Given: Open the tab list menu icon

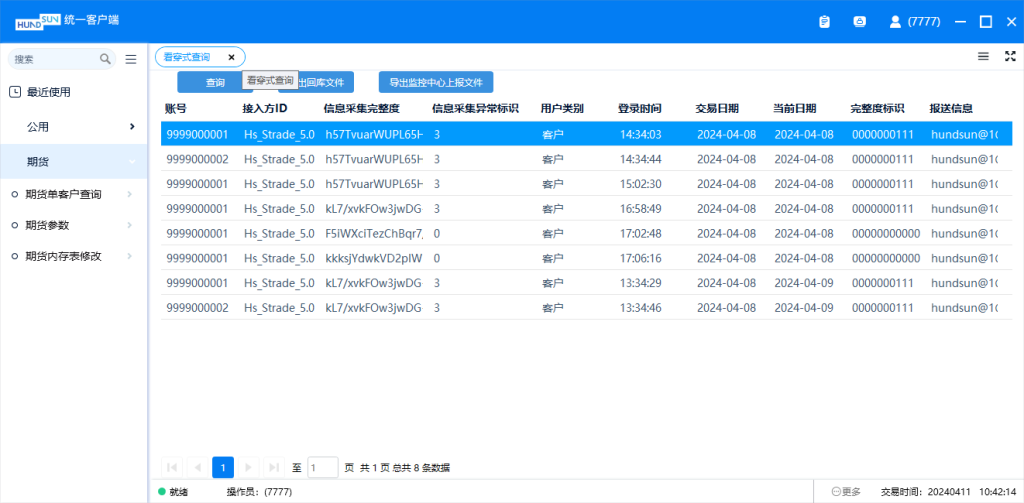Looking at the screenshot, I should pyautogui.click(x=983, y=57).
